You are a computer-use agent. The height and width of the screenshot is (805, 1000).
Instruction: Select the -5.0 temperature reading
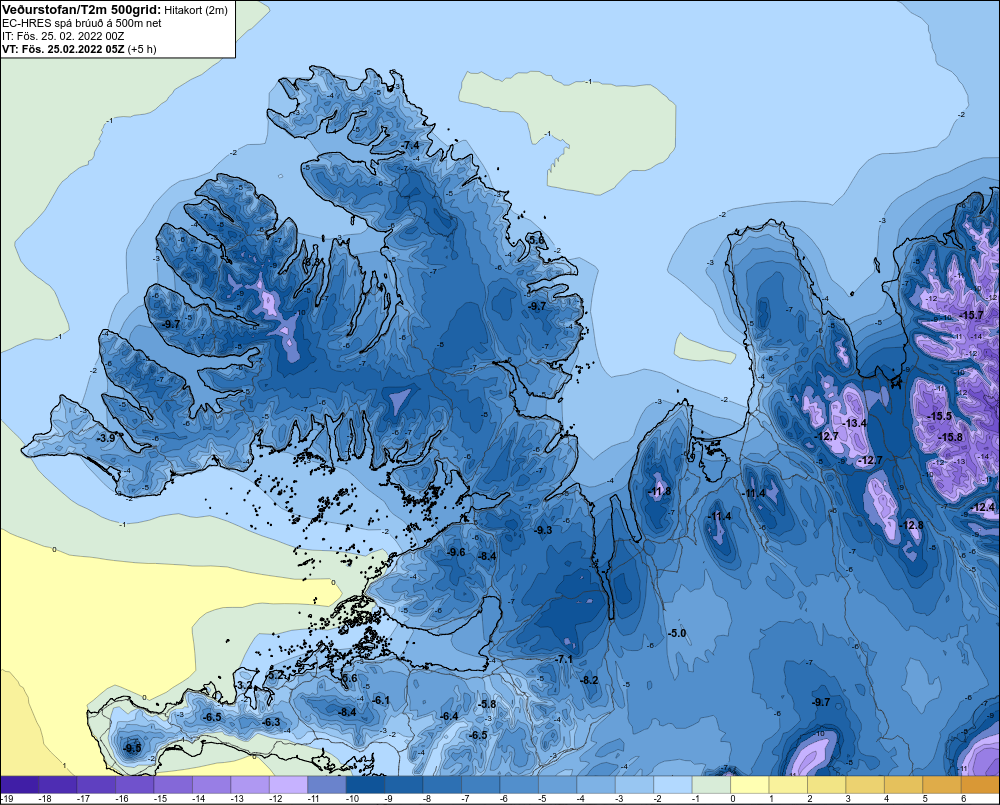pyautogui.click(x=677, y=633)
